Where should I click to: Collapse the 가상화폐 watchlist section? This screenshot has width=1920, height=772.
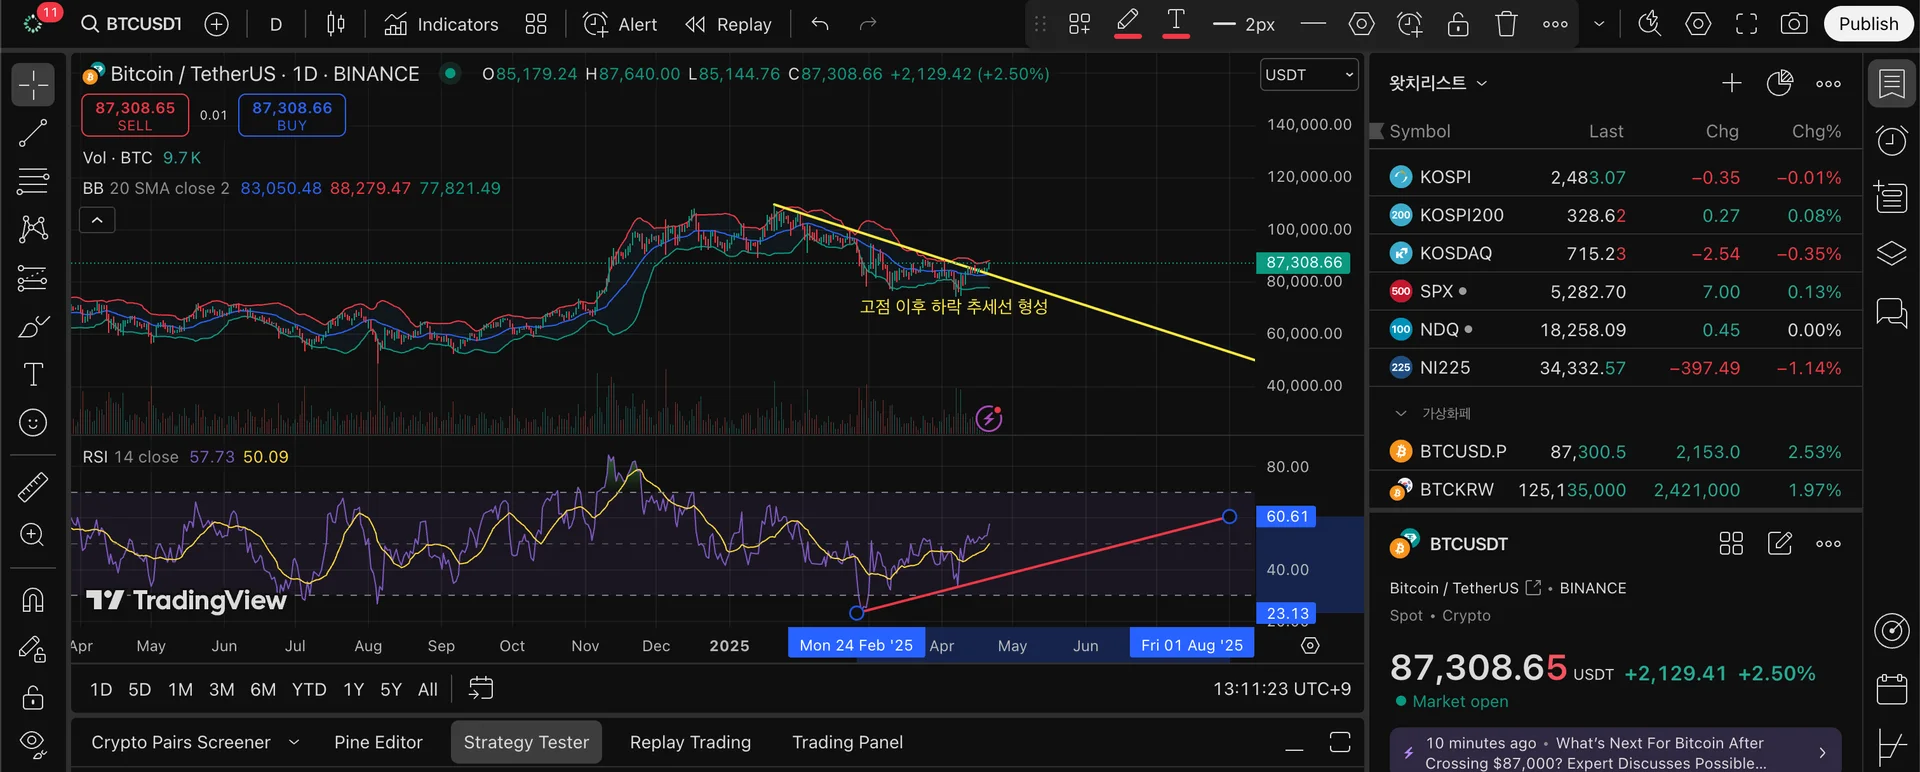1401,413
